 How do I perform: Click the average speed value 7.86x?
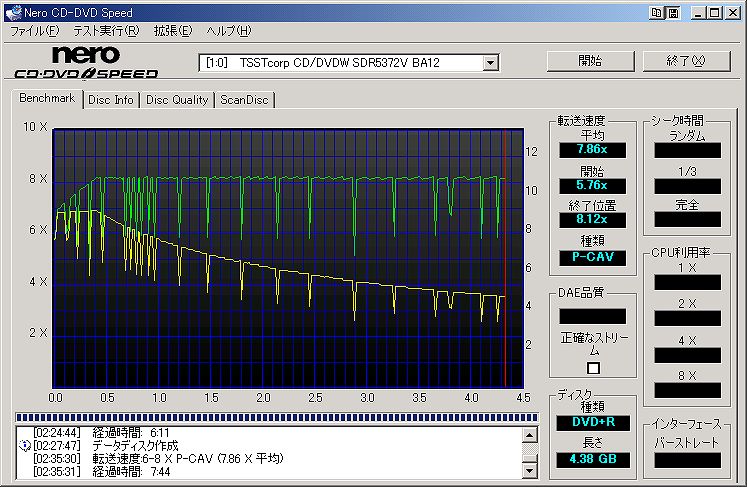pyautogui.click(x=592, y=150)
